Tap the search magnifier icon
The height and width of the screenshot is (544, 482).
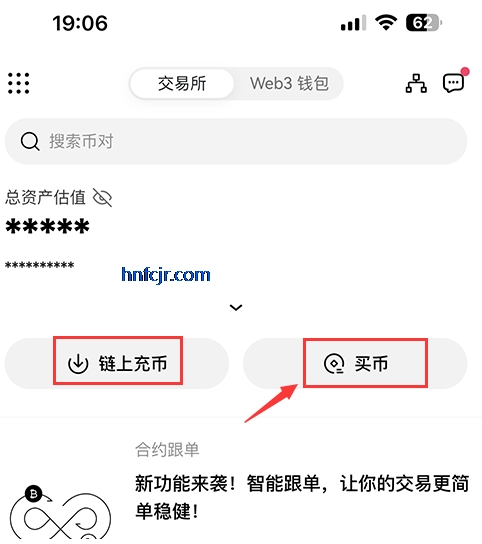coord(30,141)
